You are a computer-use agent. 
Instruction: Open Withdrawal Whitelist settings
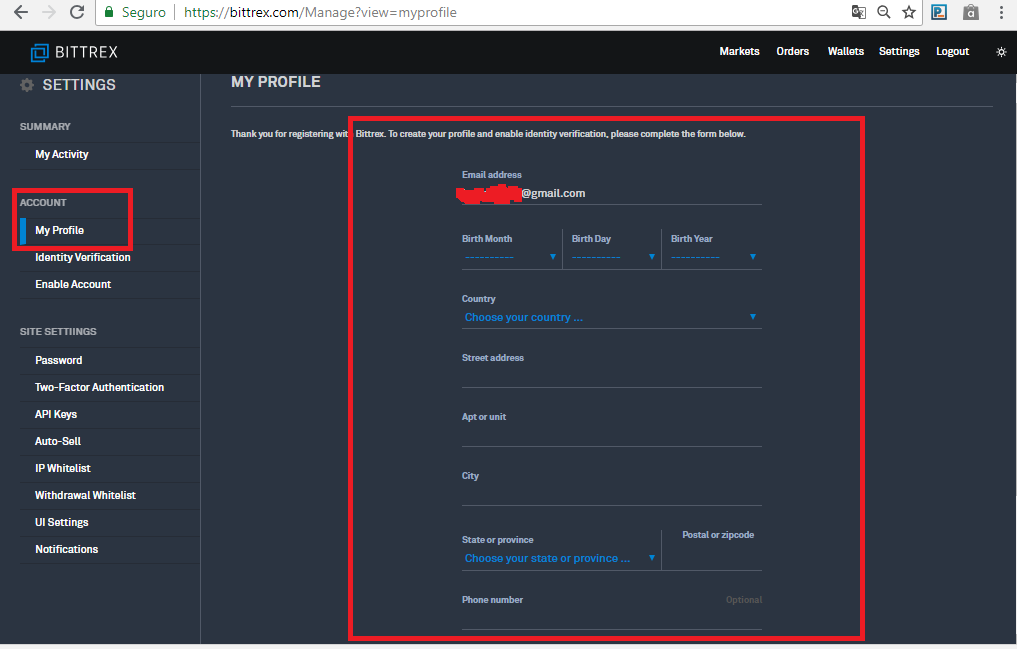[85, 495]
